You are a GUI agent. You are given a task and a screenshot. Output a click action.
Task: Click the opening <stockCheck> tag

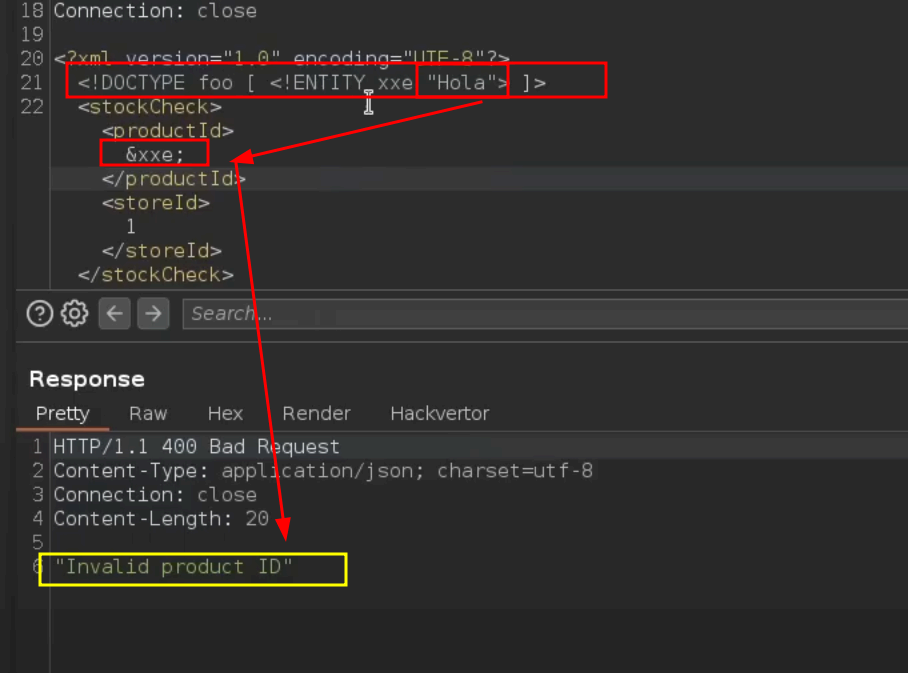pos(150,107)
